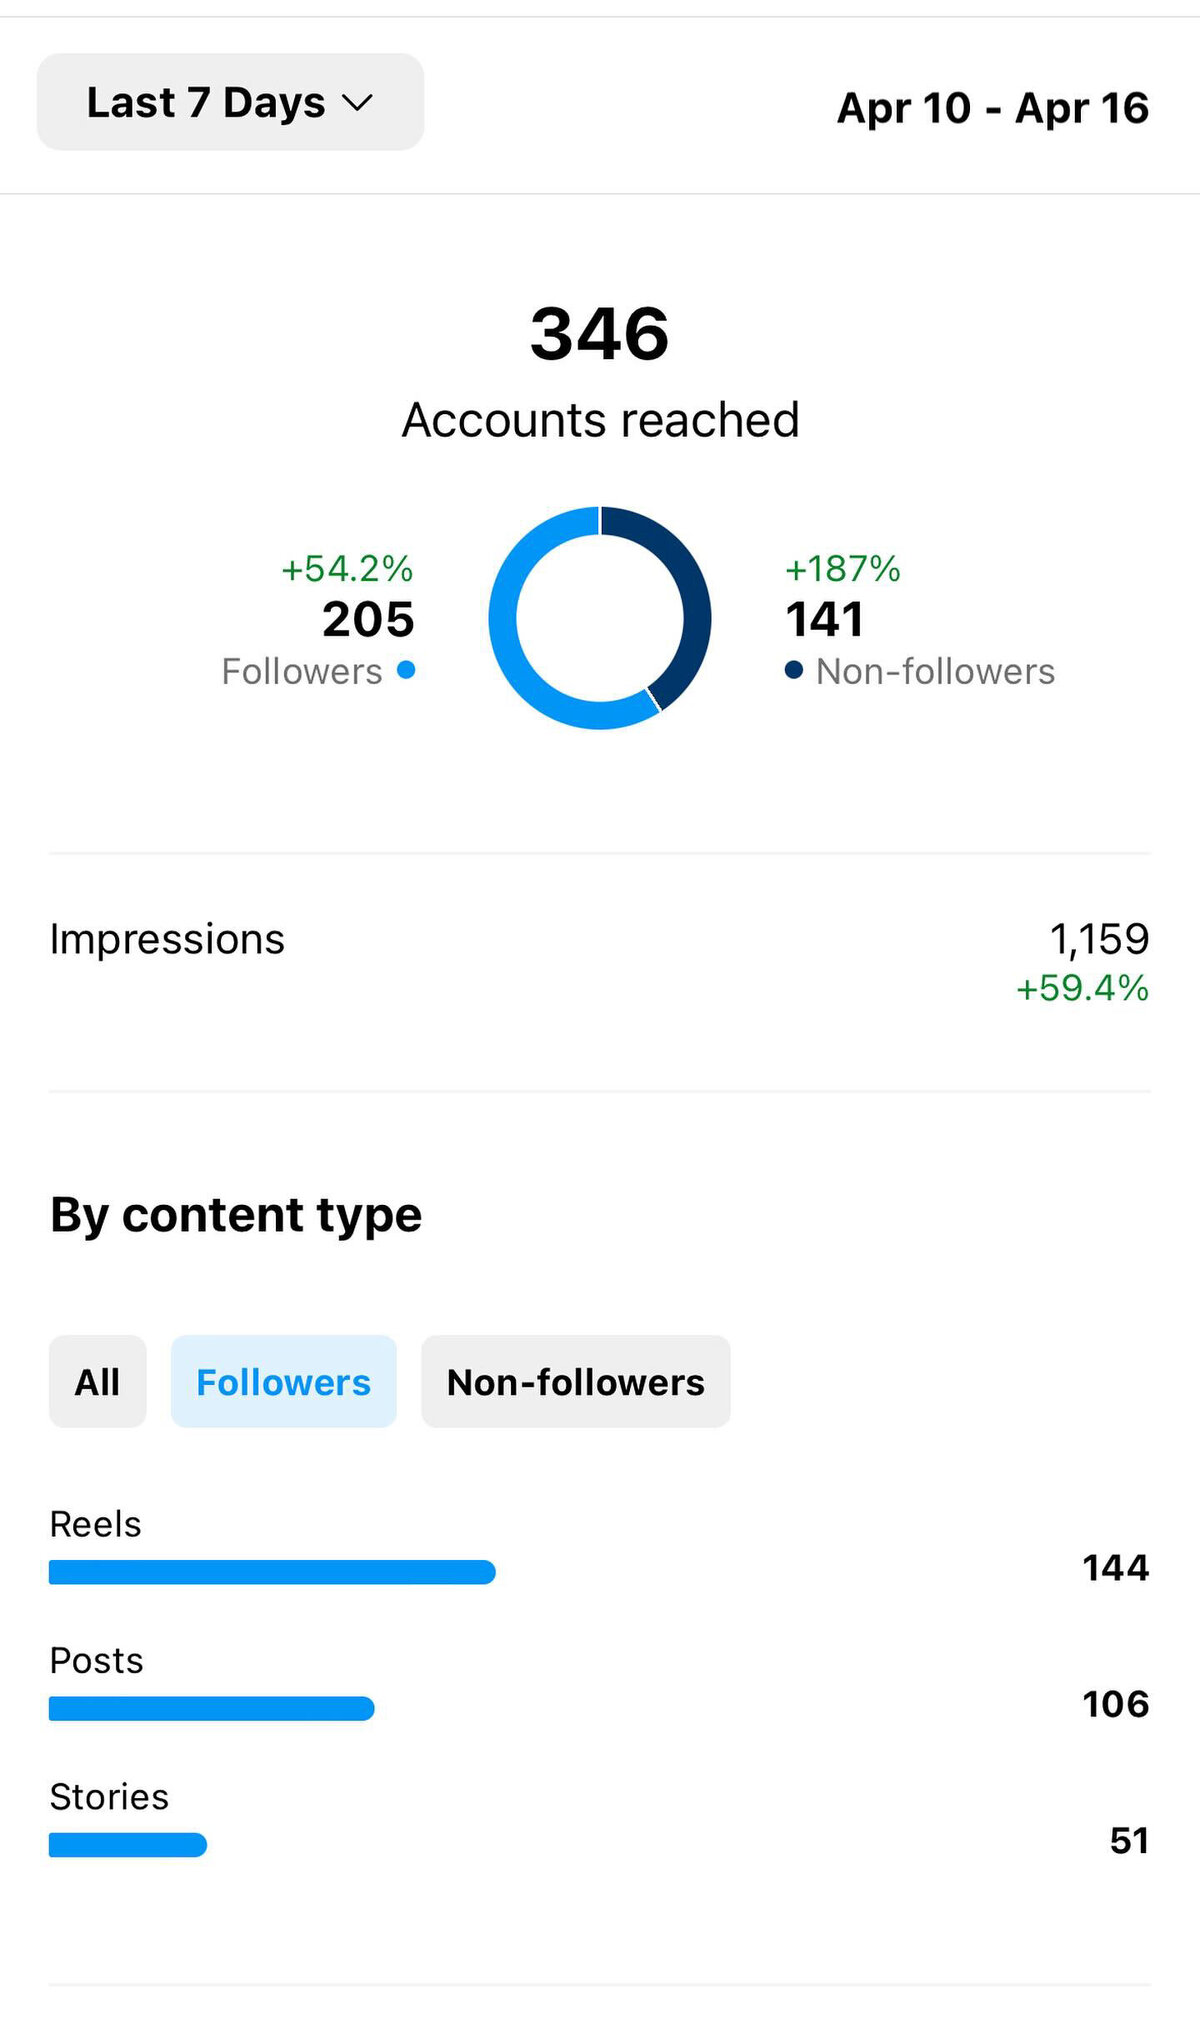Click the Reels progress bar
The width and height of the screenshot is (1200, 2019).
click(272, 1572)
